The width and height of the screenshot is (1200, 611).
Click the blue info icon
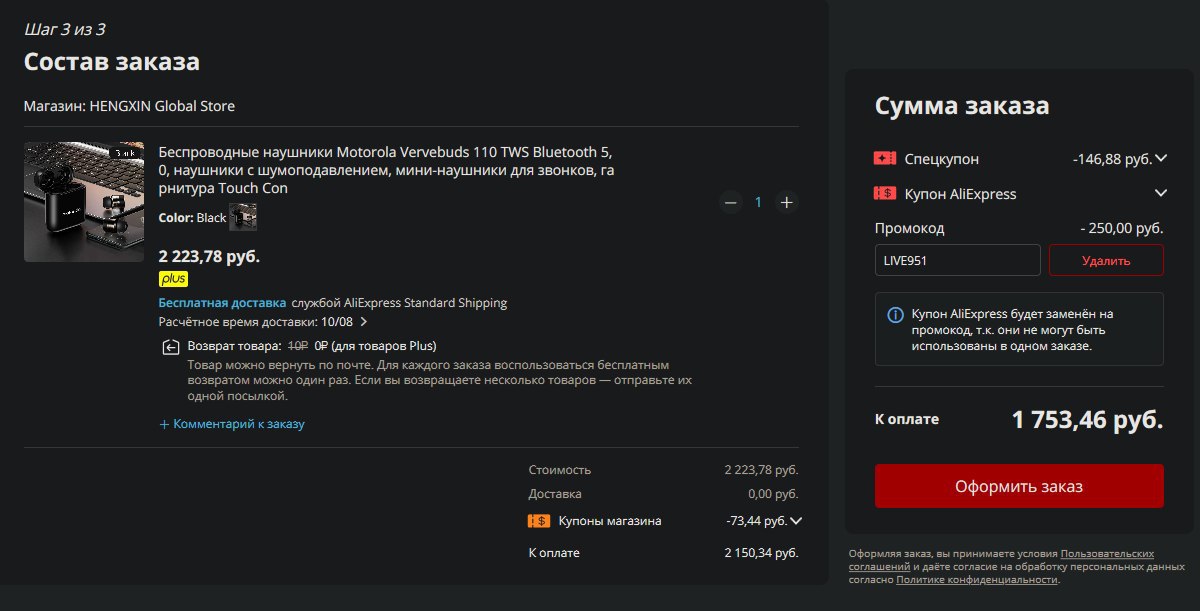click(896, 315)
